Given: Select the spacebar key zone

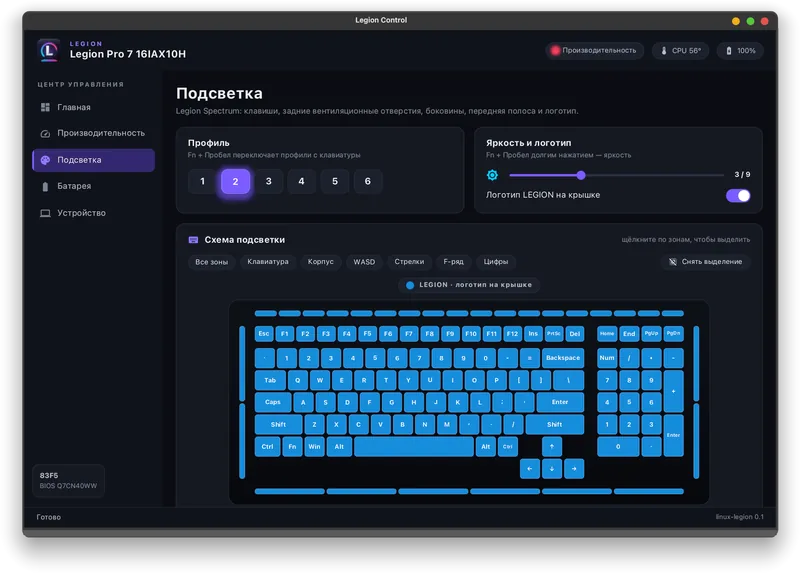Looking at the screenshot, I should pos(414,446).
